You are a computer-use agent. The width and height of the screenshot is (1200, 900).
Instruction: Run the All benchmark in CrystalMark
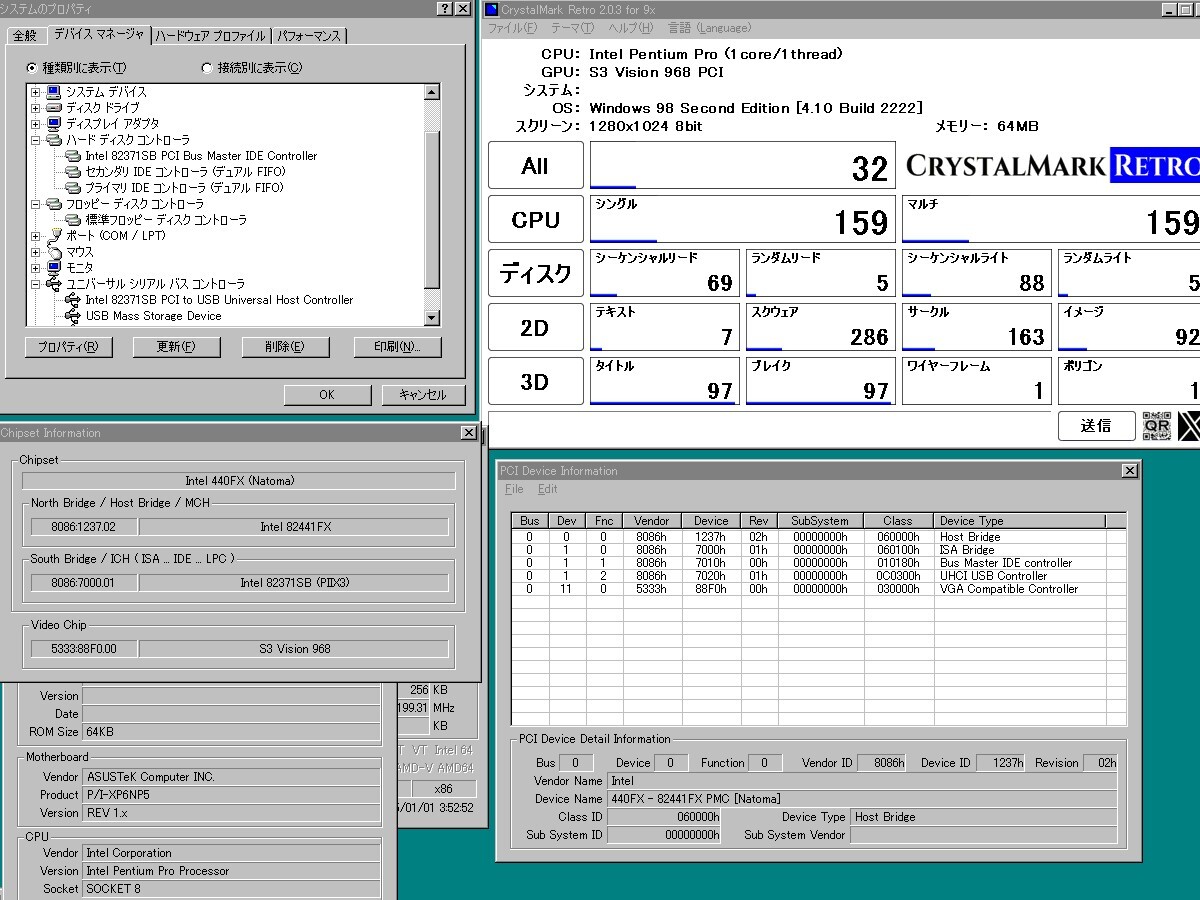tap(535, 166)
